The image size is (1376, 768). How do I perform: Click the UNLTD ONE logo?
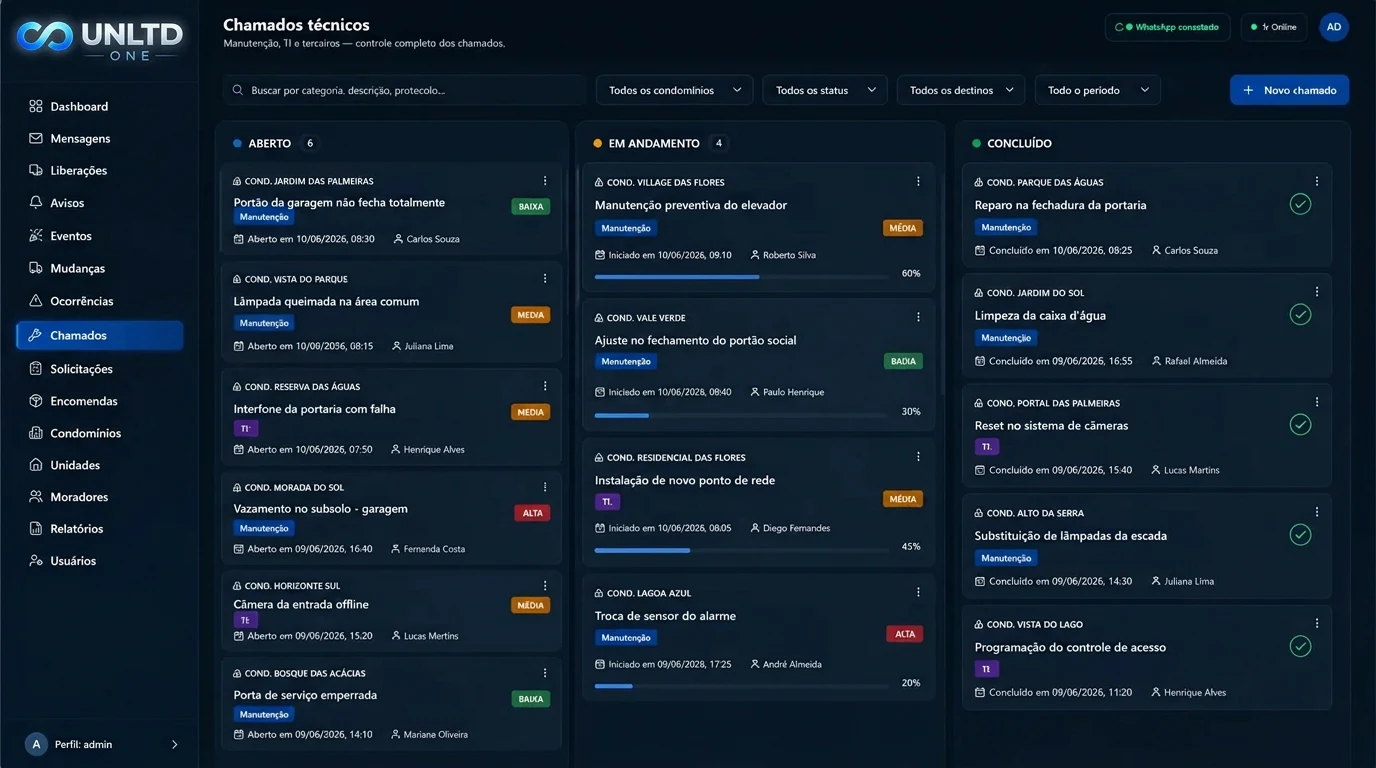coord(99,40)
